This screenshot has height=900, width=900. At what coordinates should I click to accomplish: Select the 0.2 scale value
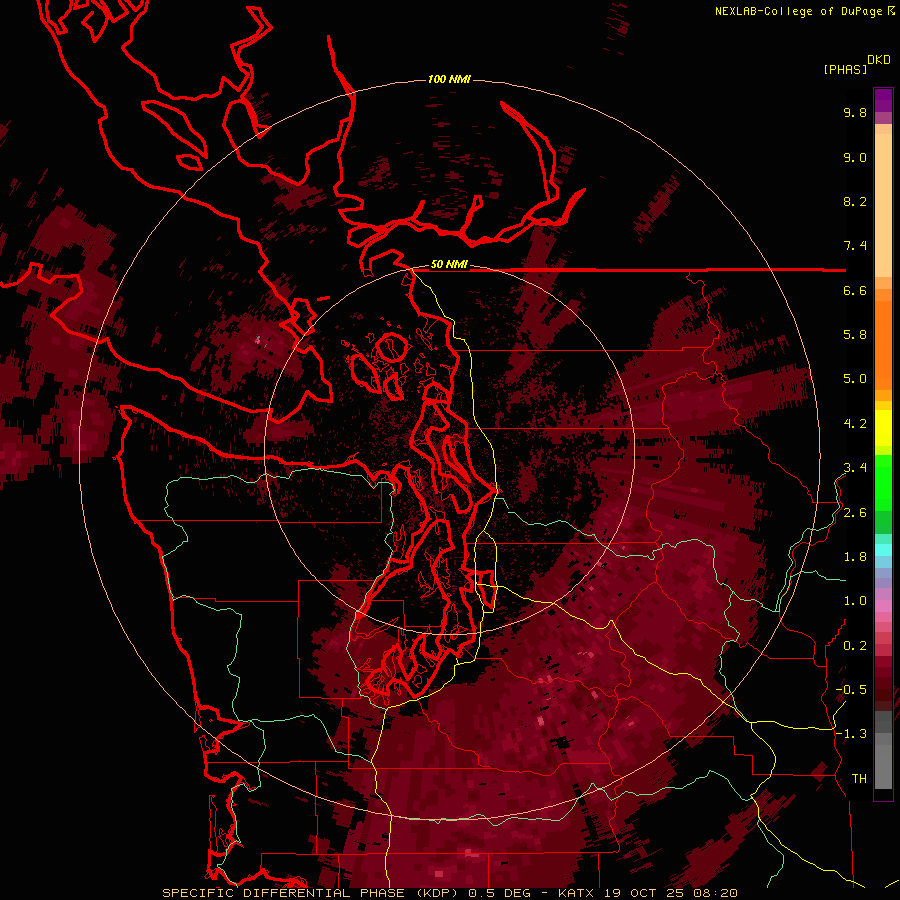[855, 646]
